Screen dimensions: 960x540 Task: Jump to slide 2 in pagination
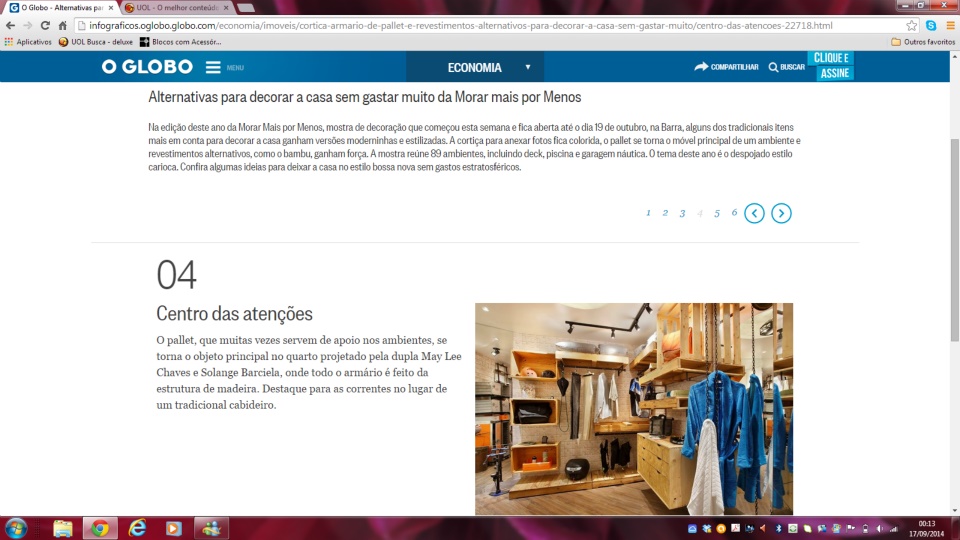click(665, 213)
